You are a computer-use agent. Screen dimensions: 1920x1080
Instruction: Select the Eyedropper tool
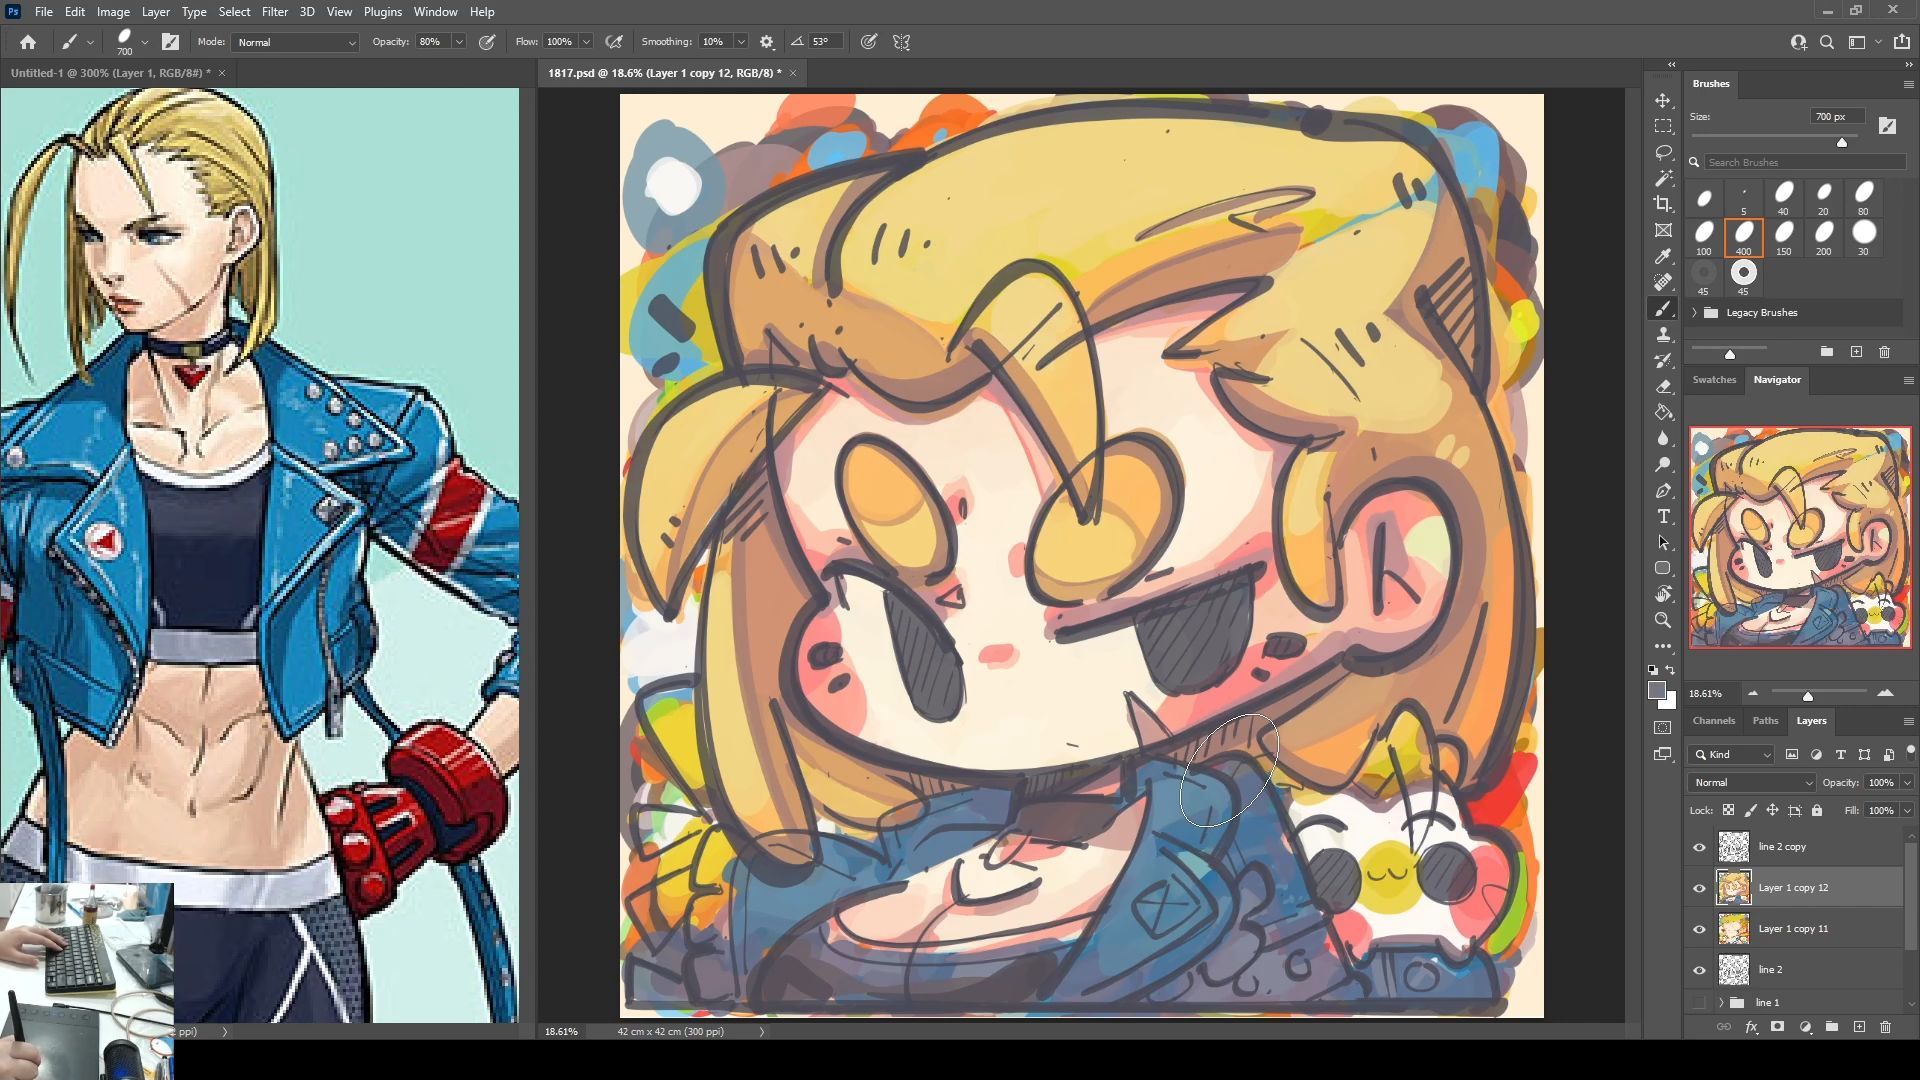click(1663, 257)
